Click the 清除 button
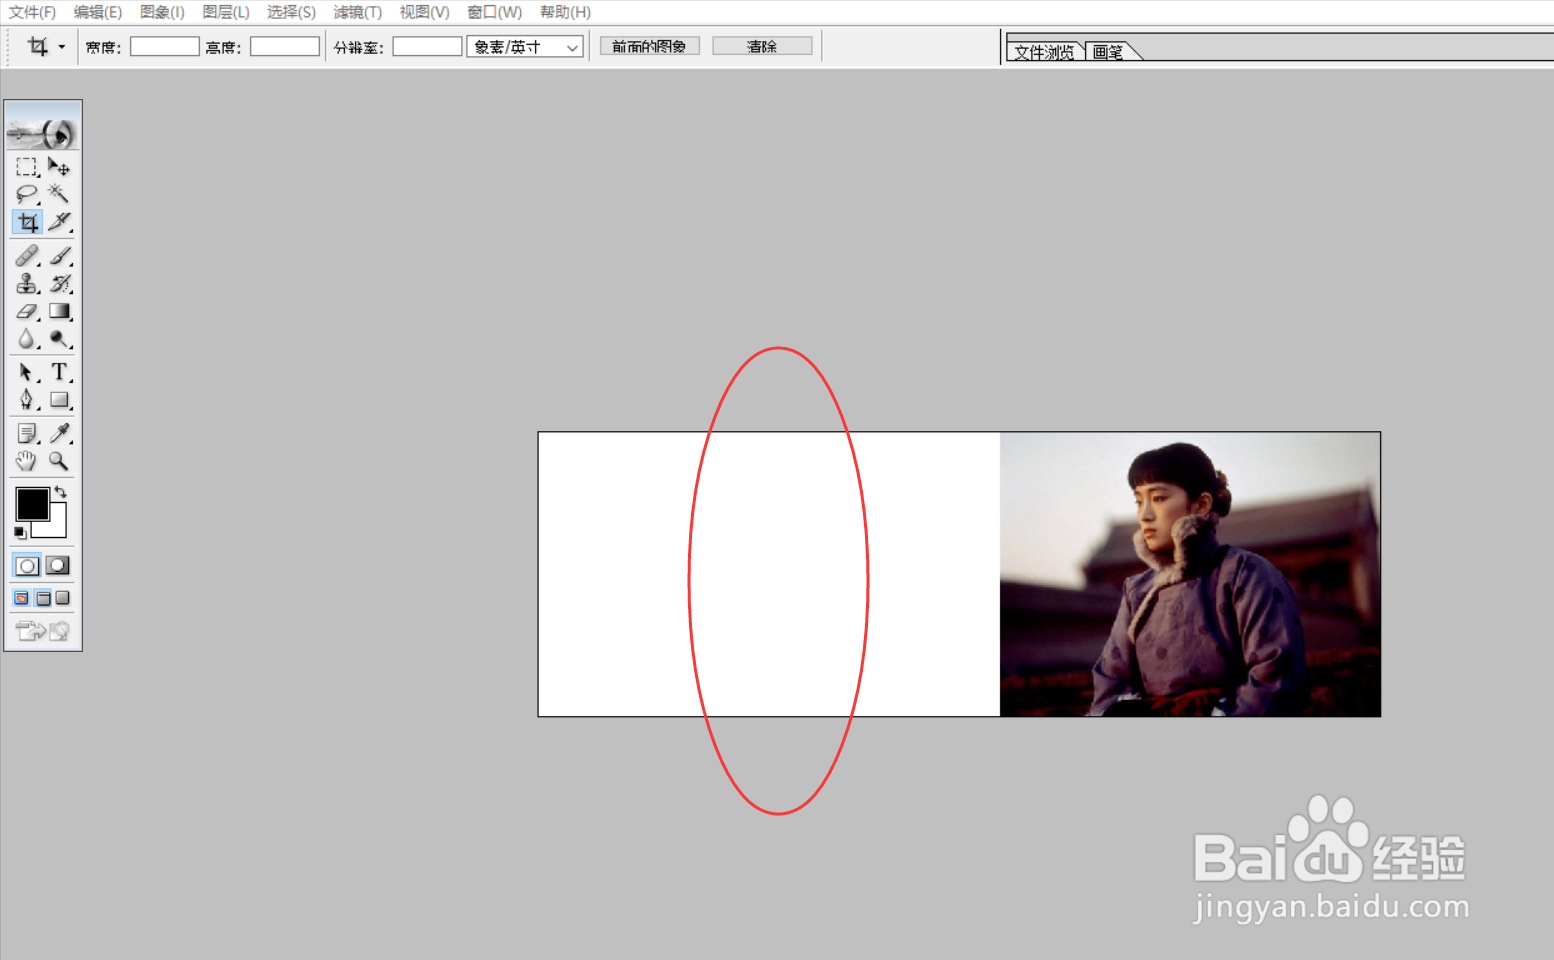Screen dimensions: 1554x960 (762, 46)
